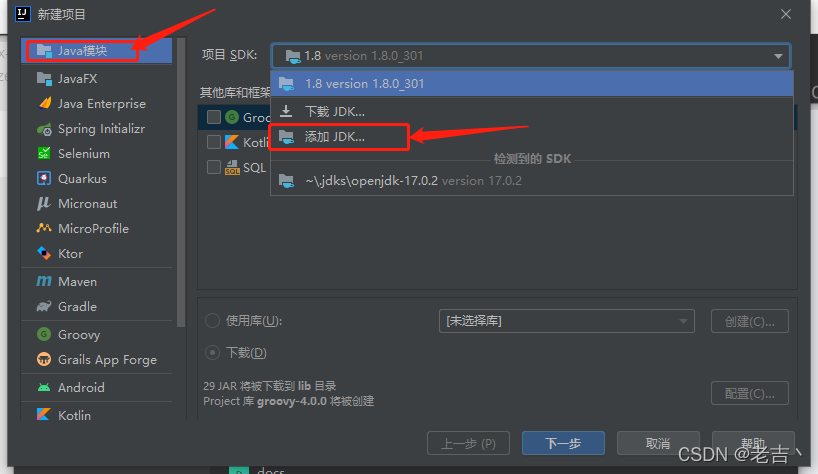The image size is (818, 474).
Task: Select the Micronaut mu icon
Action: [44, 203]
